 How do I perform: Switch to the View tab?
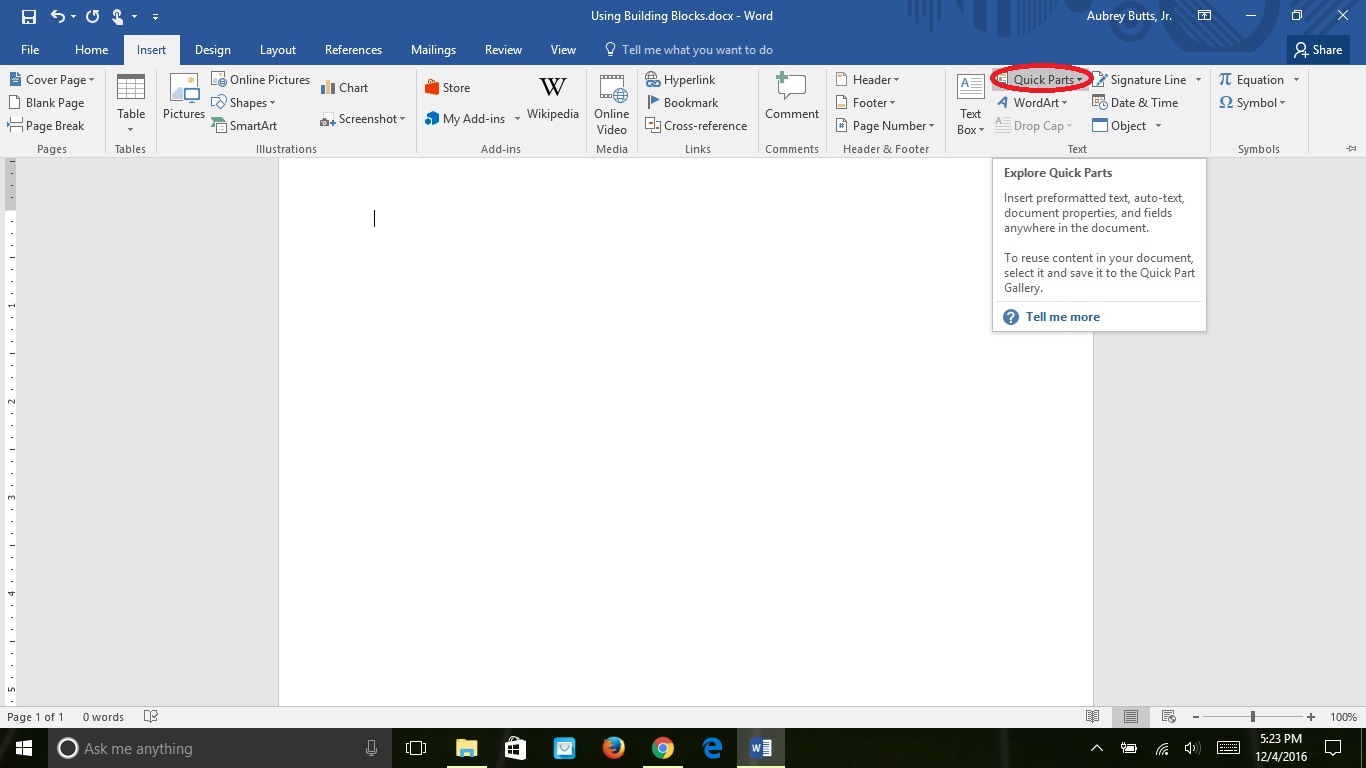[563, 50]
